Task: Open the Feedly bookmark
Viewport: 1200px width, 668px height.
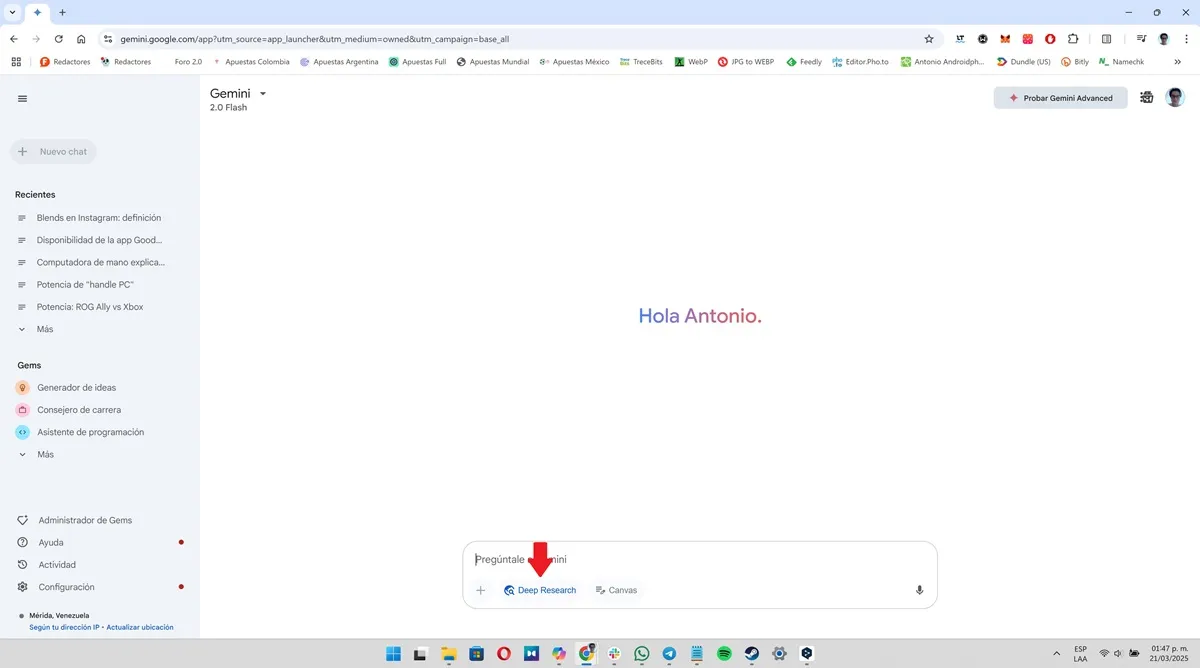Action: click(803, 62)
